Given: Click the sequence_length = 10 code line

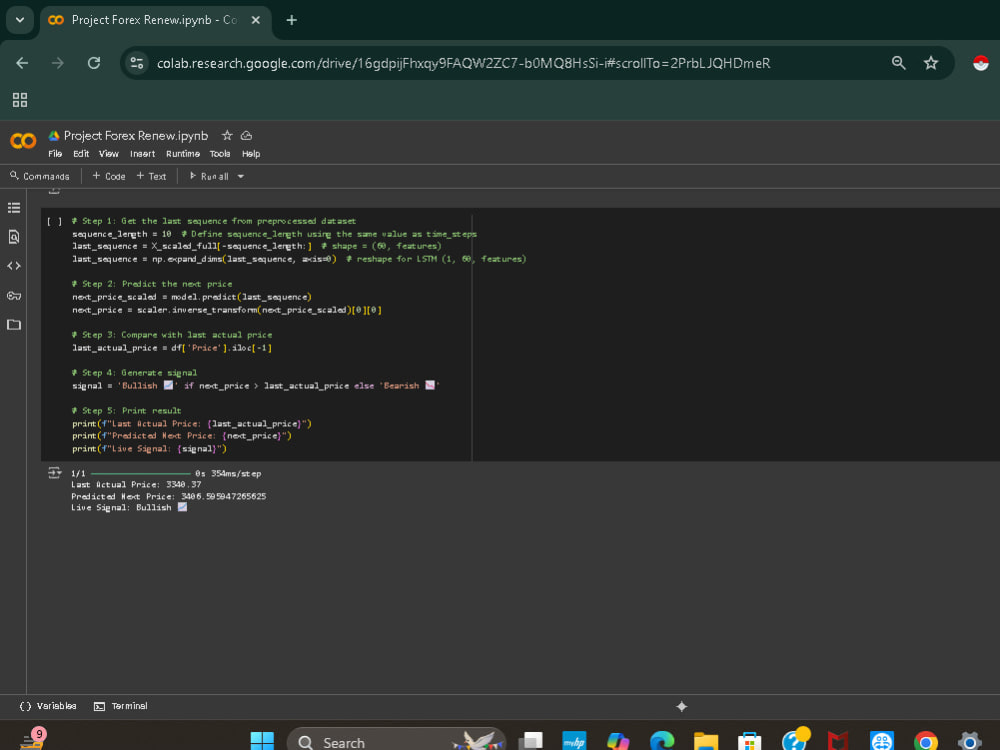Looking at the screenshot, I should click(274, 234).
